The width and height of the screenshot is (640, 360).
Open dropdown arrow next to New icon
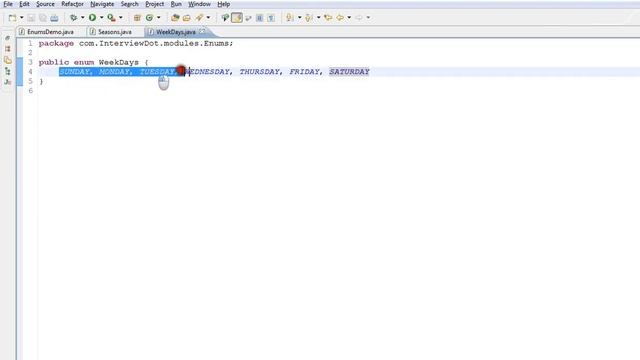point(22,18)
